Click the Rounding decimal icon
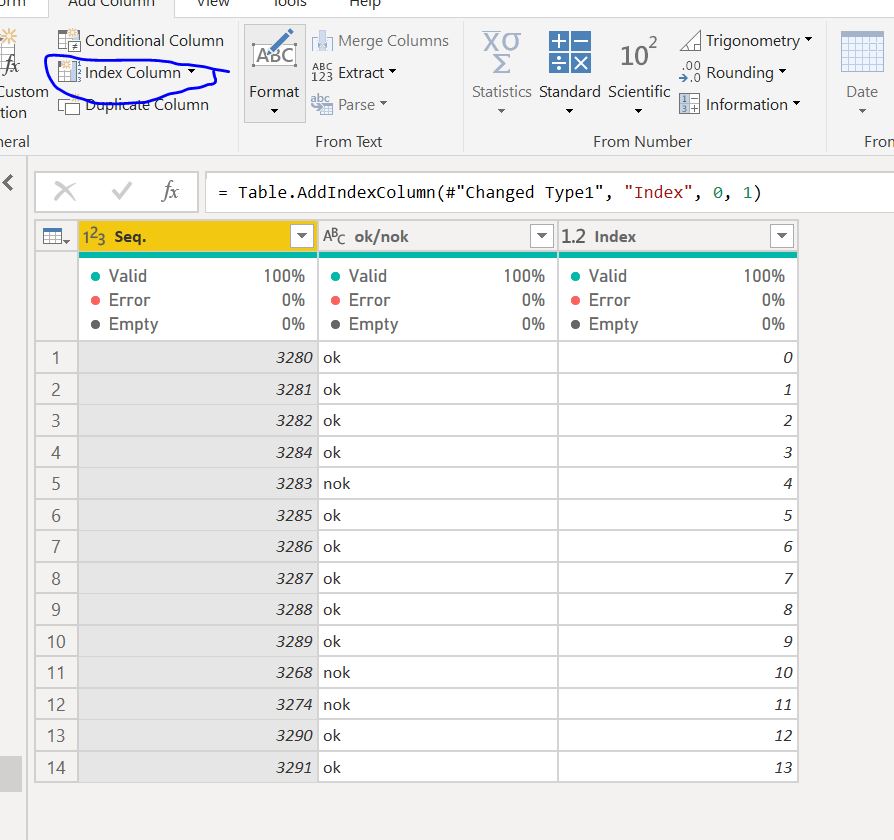 tap(690, 72)
